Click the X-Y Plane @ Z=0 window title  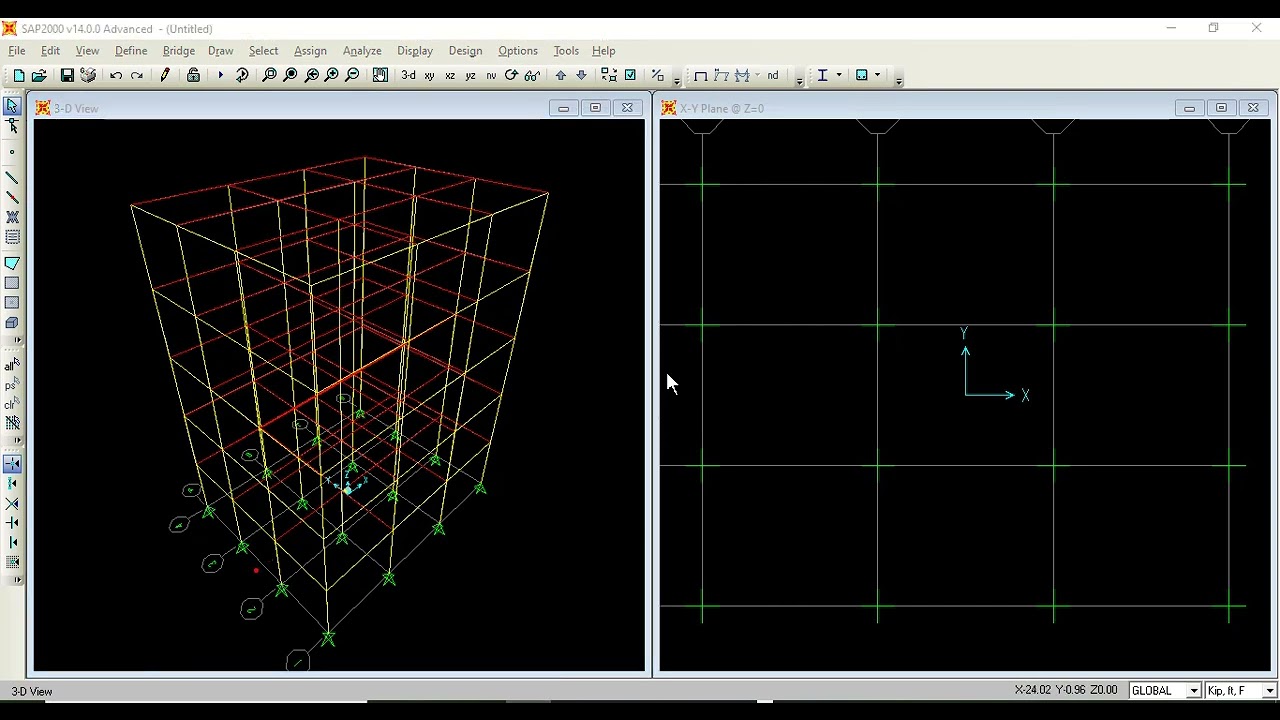pos(722,108)
